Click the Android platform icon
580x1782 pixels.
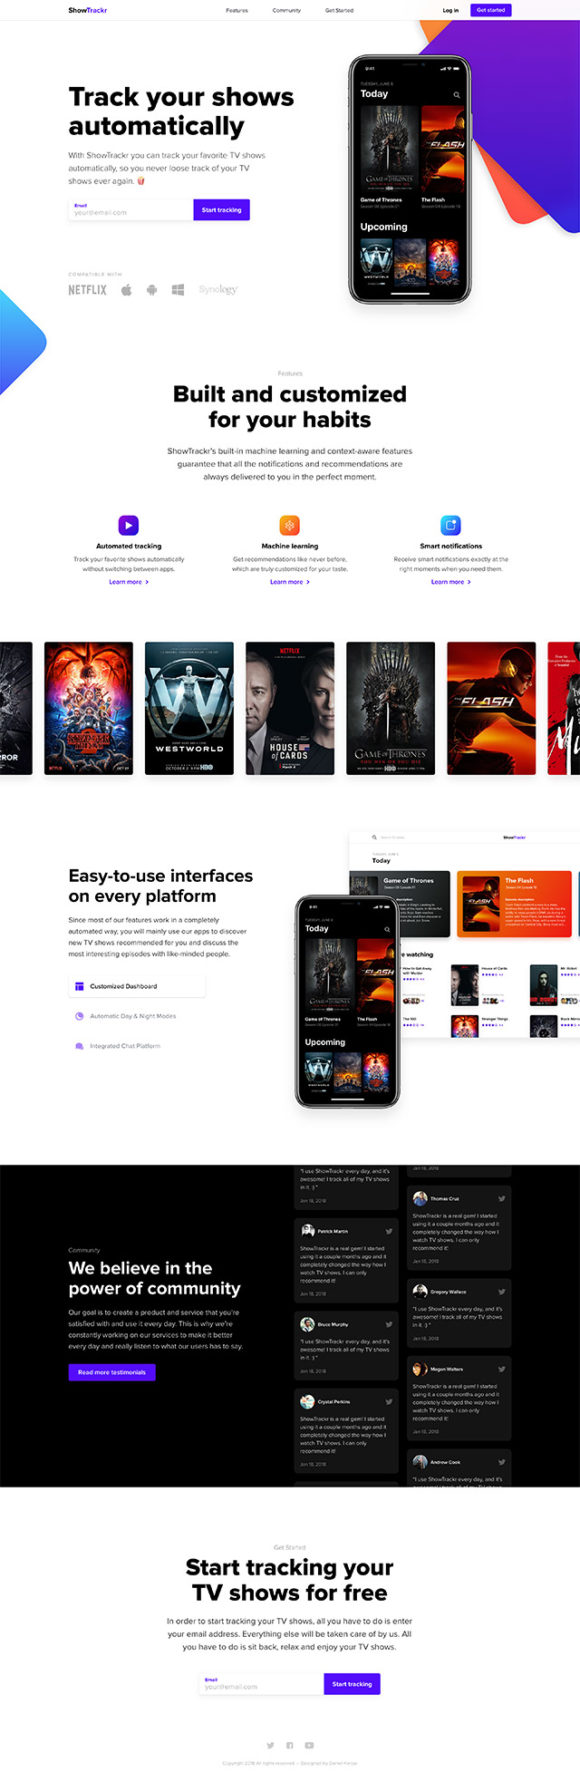[x=152, y=290]
